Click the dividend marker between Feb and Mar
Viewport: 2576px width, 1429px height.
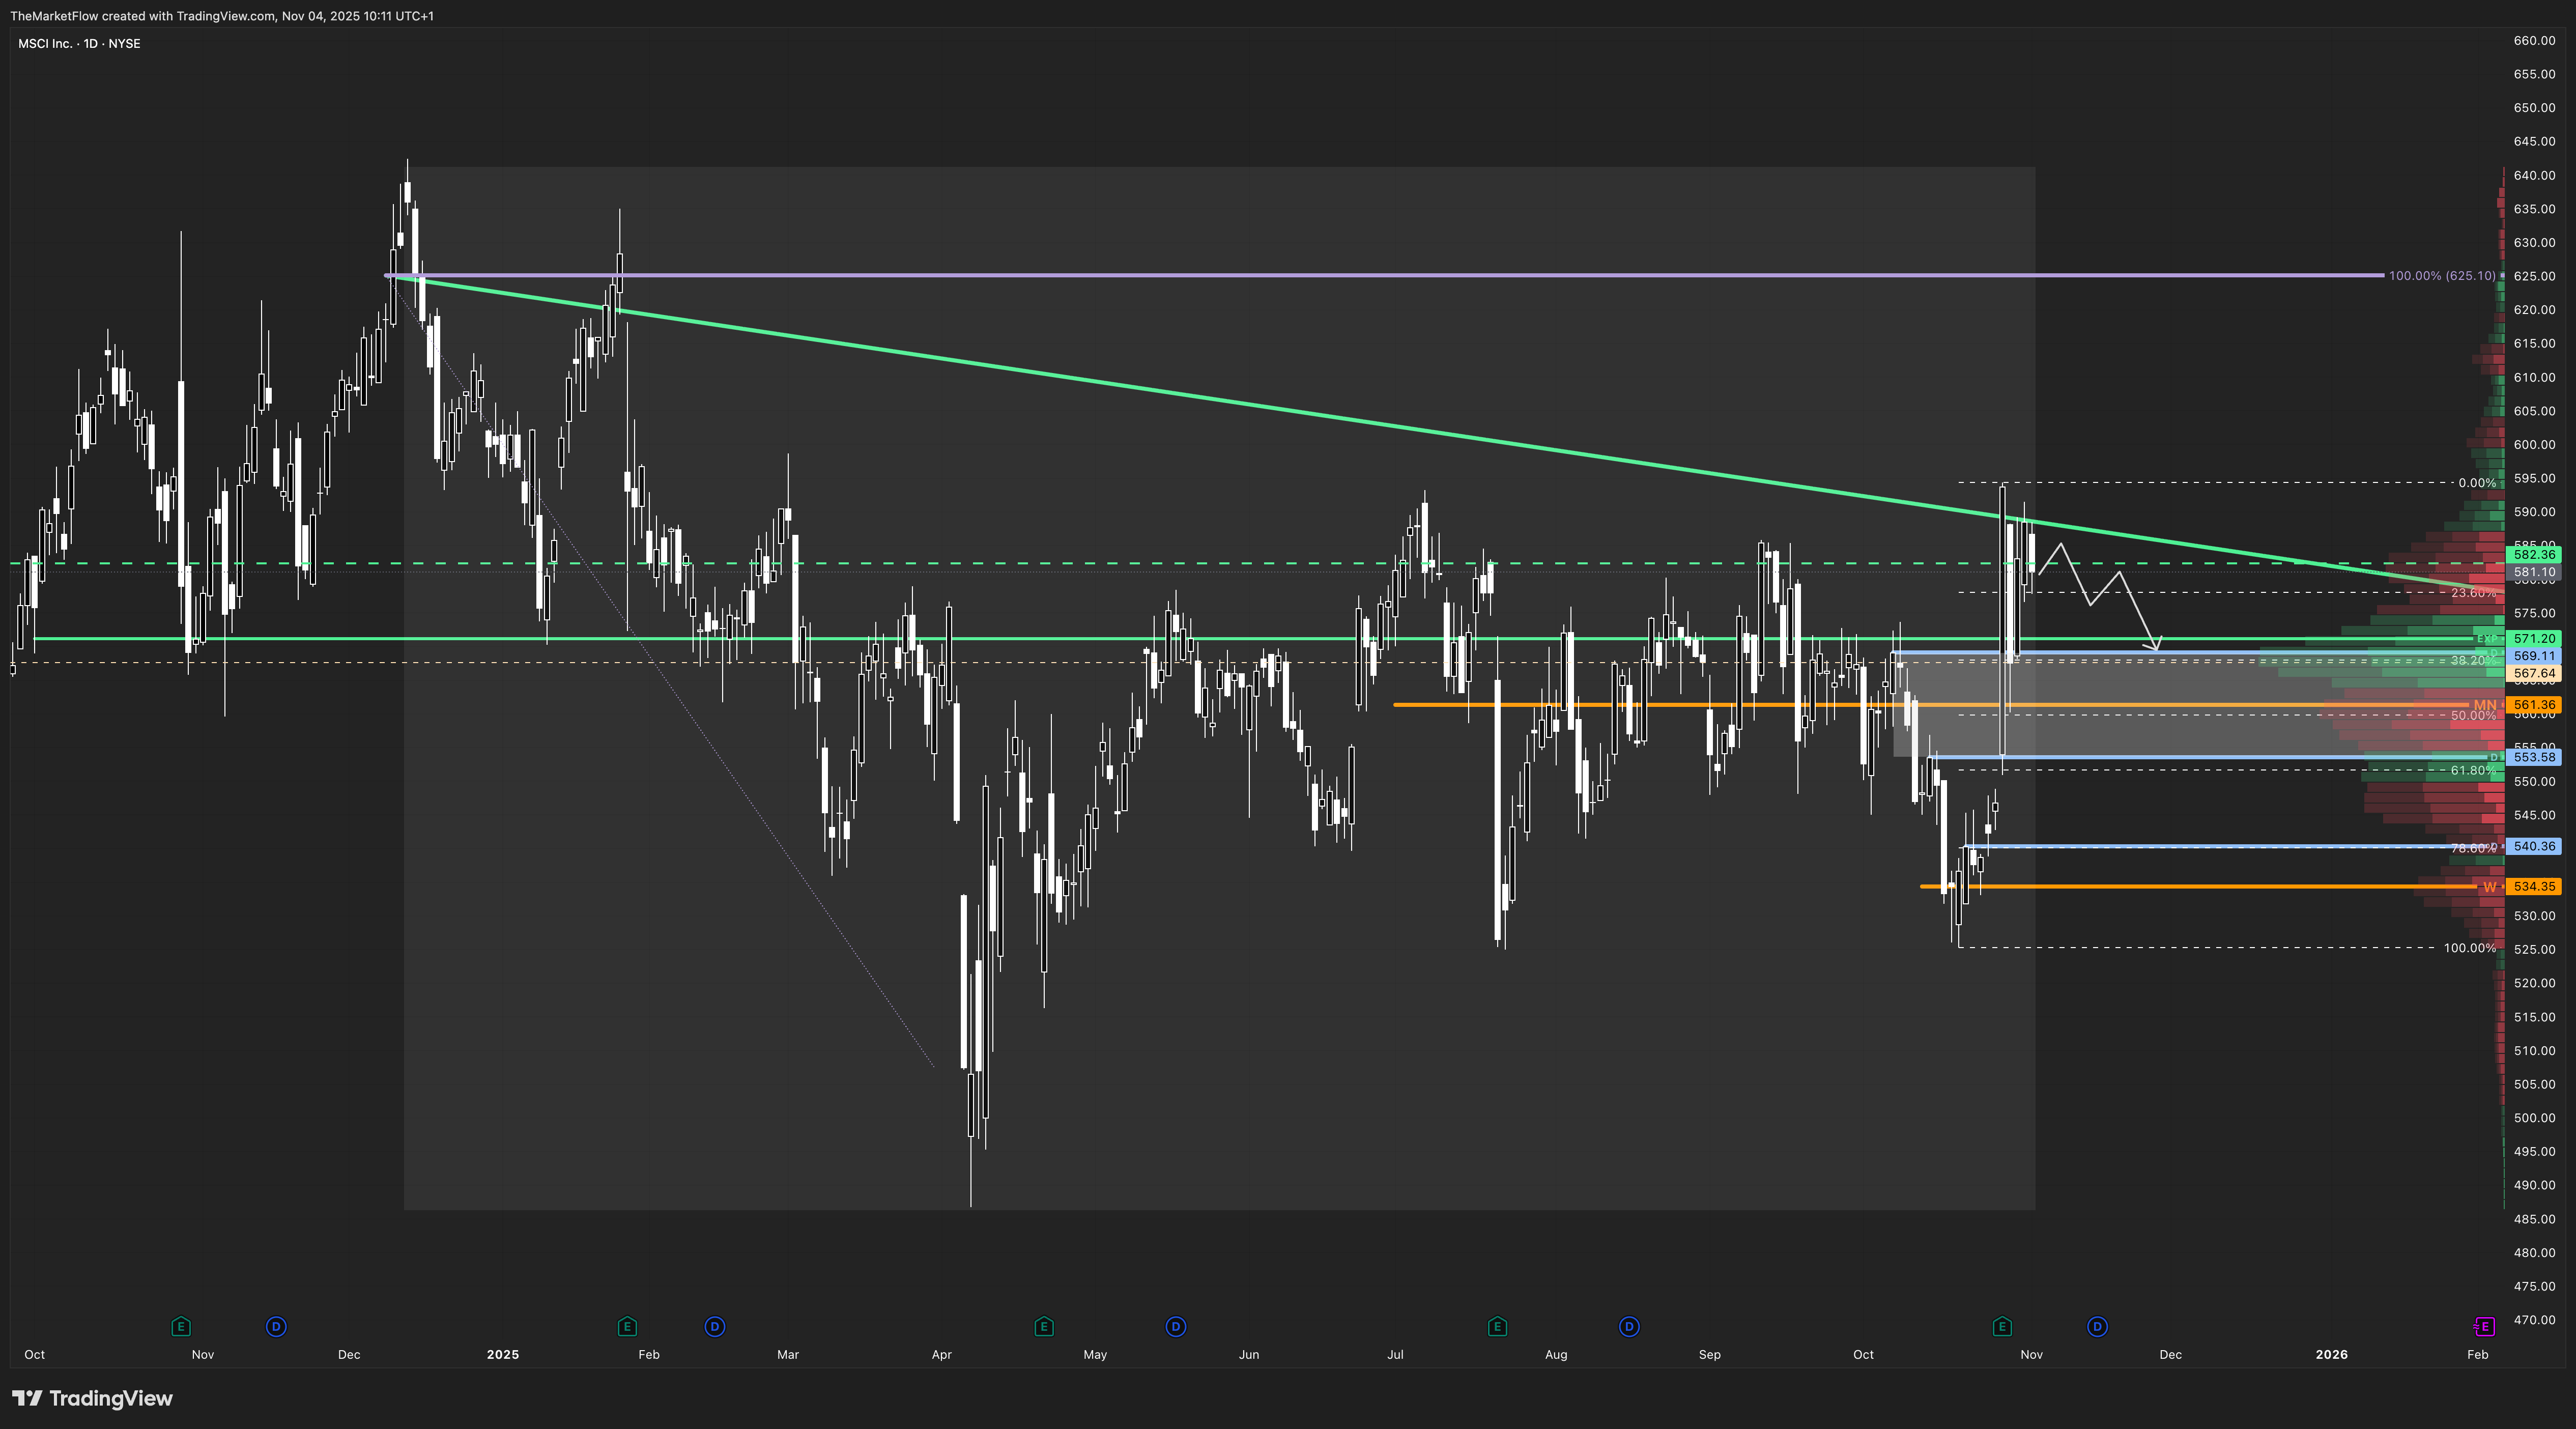pos(714,1326)
